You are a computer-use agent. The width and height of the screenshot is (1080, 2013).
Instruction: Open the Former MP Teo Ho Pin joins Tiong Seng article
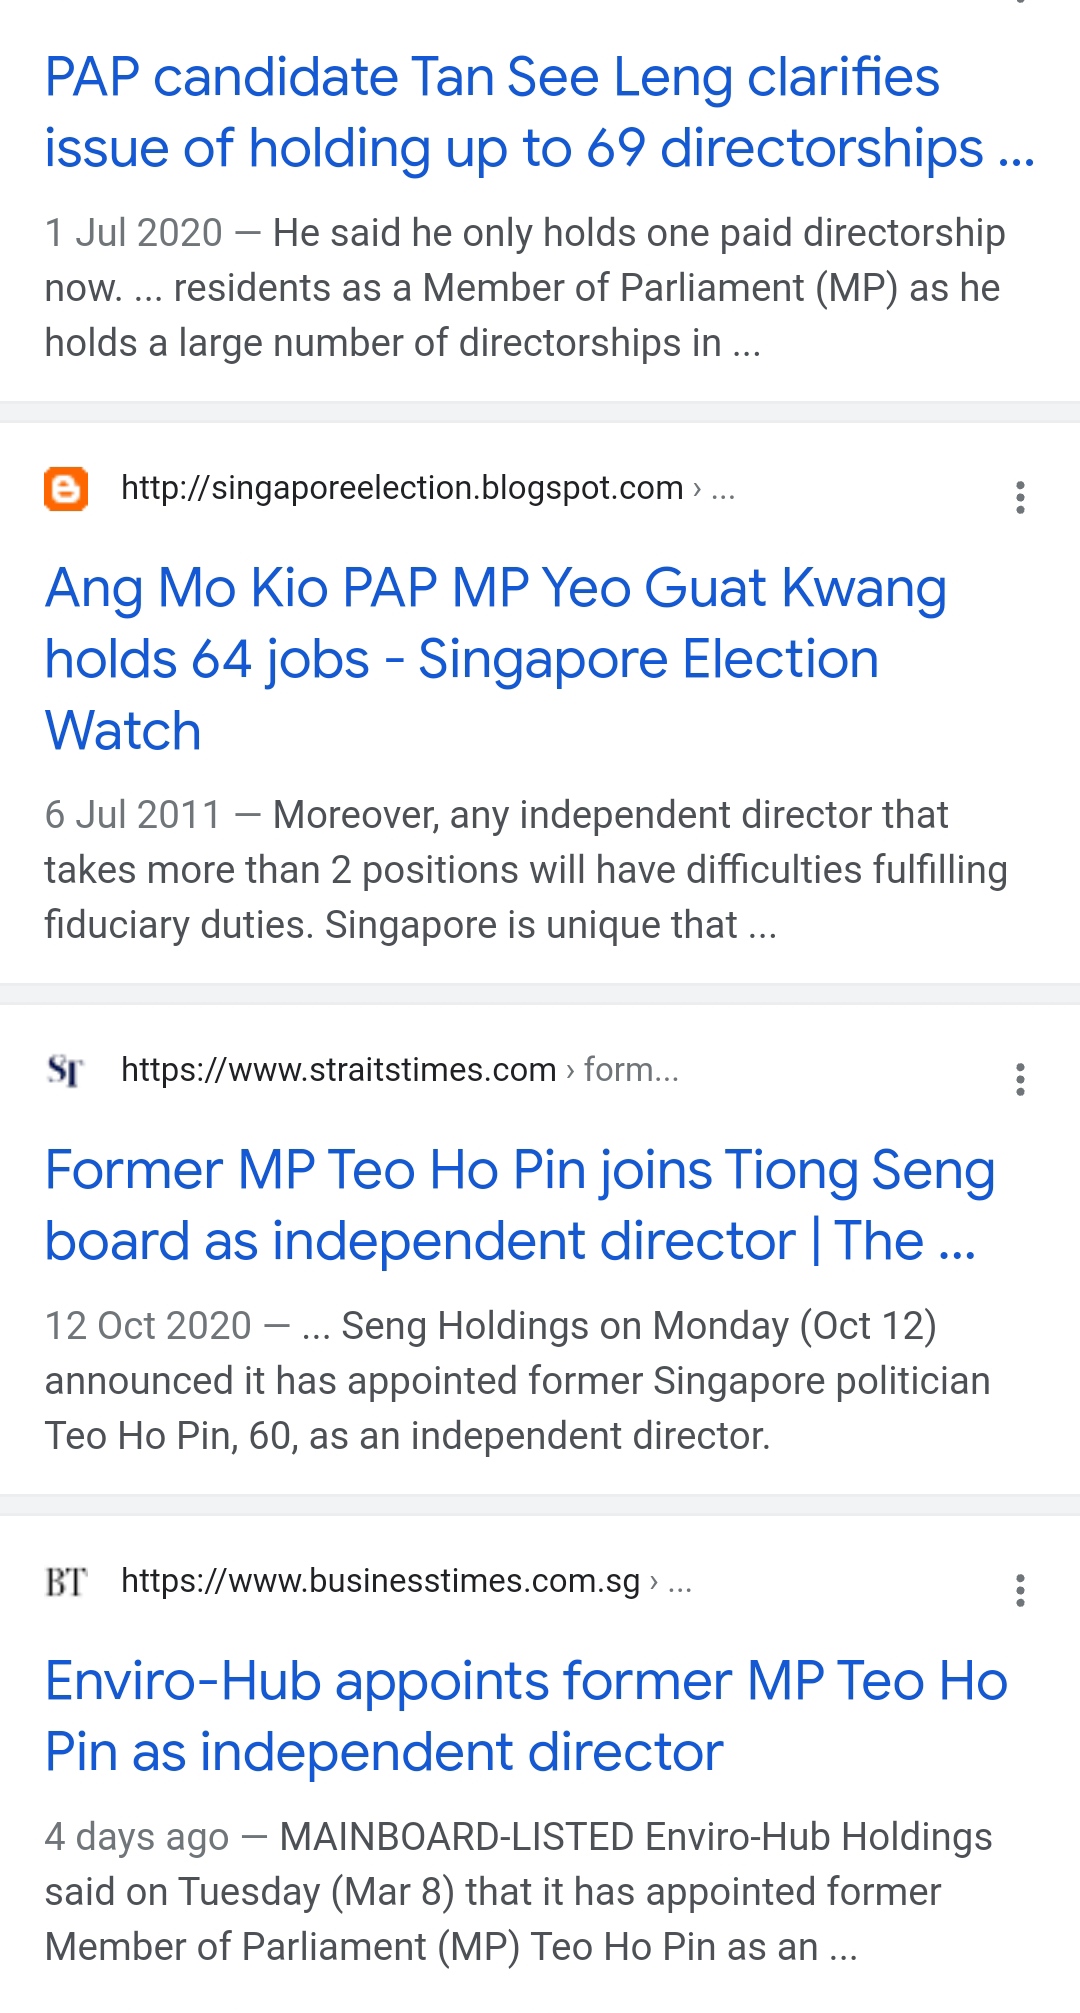point(520,1205)
